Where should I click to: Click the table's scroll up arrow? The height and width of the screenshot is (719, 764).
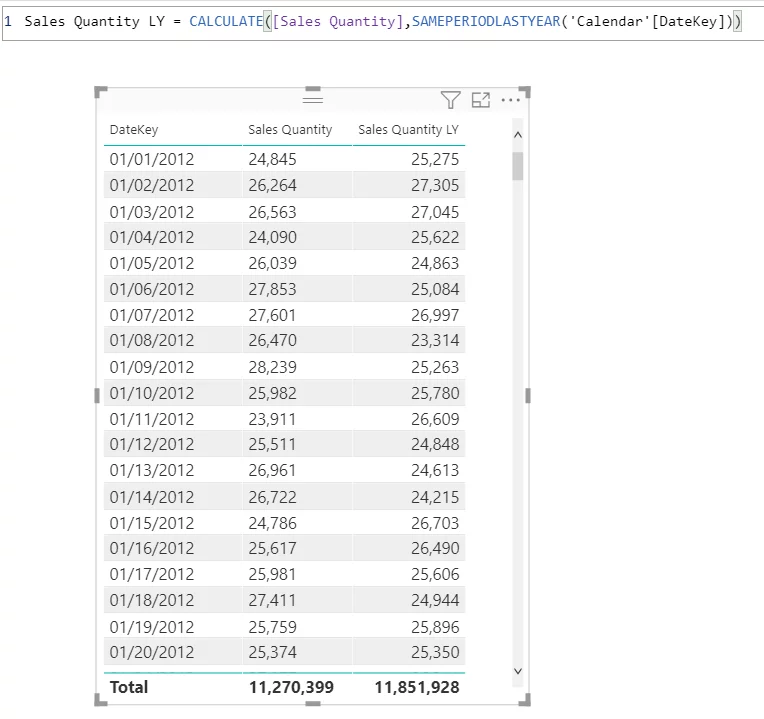[x=518, y=135]
